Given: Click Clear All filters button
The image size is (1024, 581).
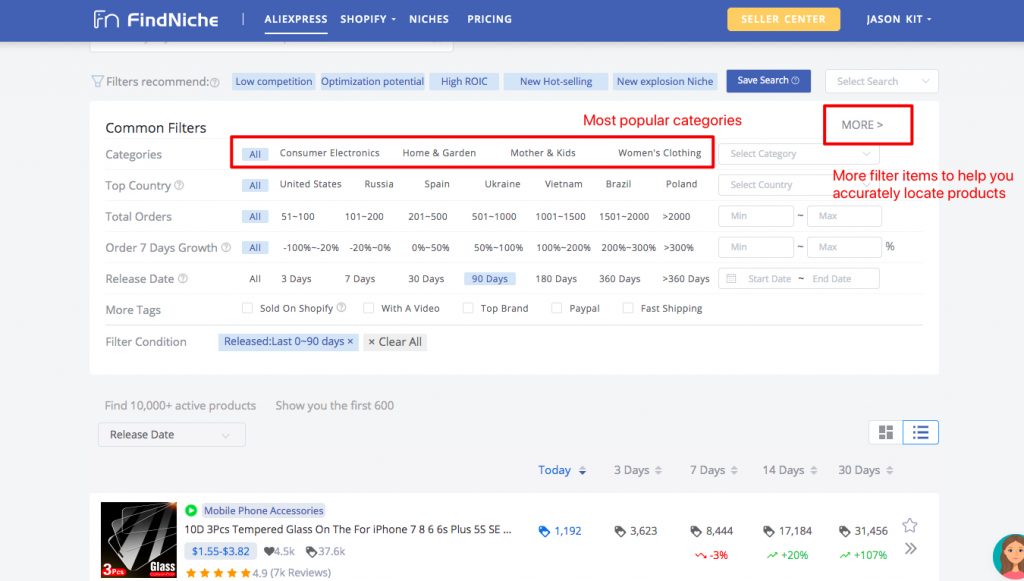Looking at the screenshot, I should pyautogui.click(x=394, y=342).
